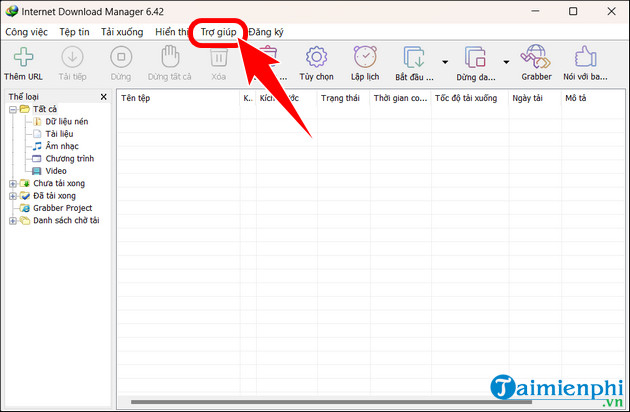
Task: Open Tùy chọn gear settings
Action: (317, 57)
